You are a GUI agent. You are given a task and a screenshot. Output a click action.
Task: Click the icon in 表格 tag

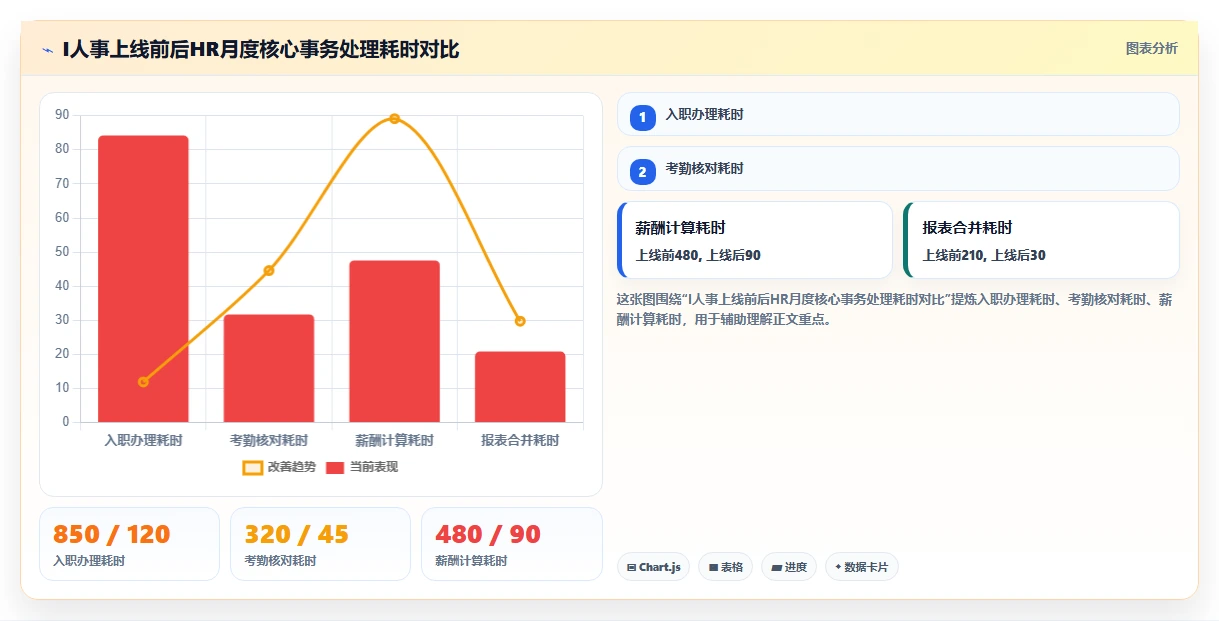pyautogui.click(x=713, y=568)
